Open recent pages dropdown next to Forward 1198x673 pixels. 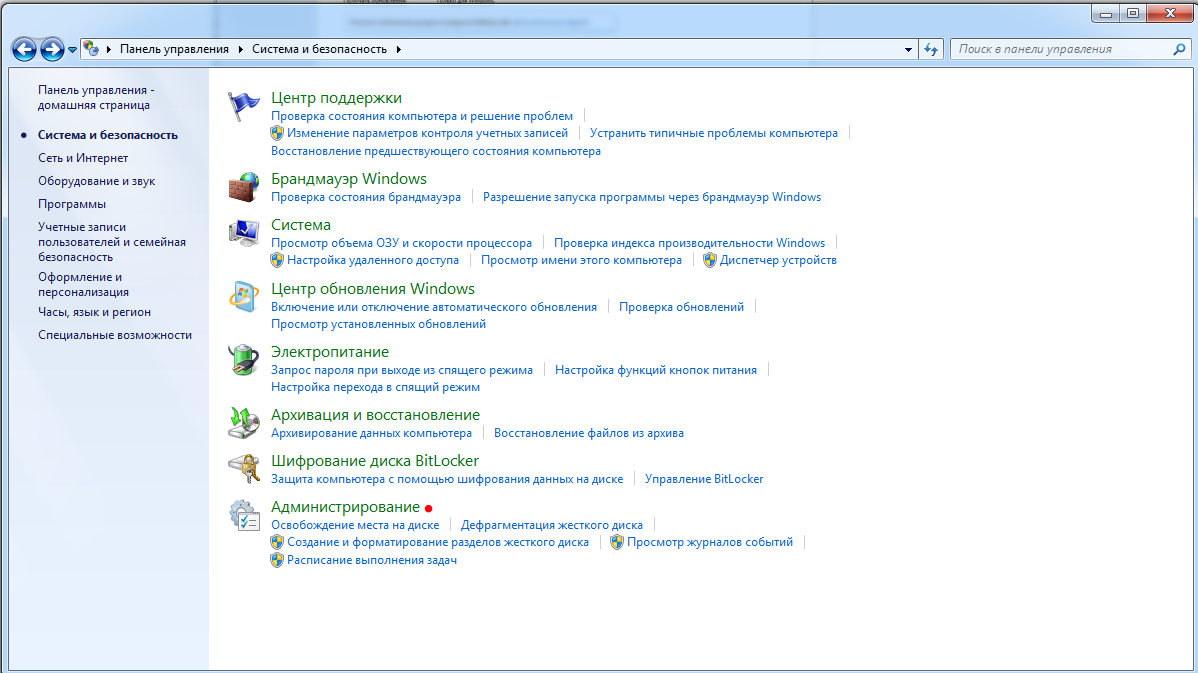(73, 50)
